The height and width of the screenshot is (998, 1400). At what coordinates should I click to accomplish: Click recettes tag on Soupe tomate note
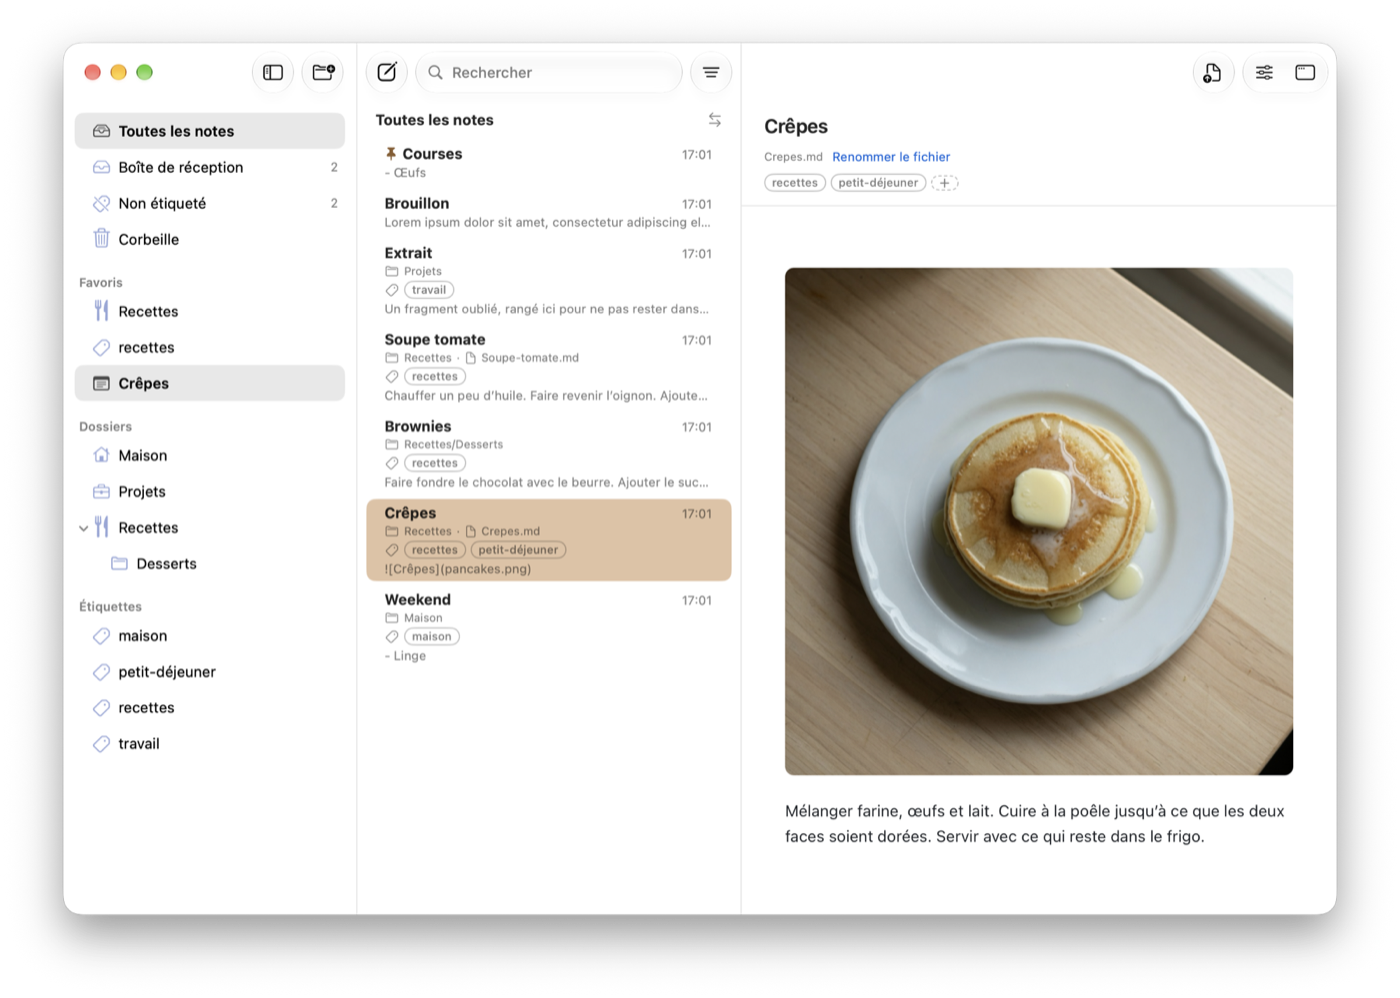click(435, 377)
